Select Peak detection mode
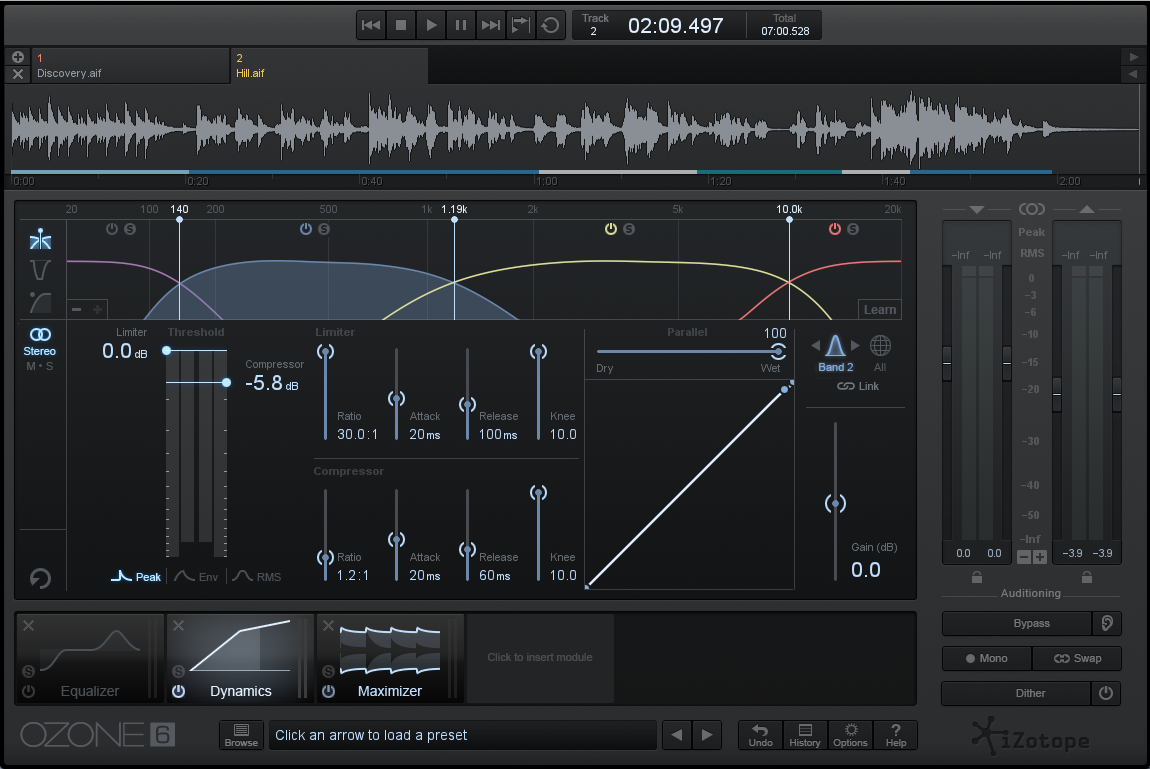This screenshot has height=769, width=1150. click(x=136, y=577)
